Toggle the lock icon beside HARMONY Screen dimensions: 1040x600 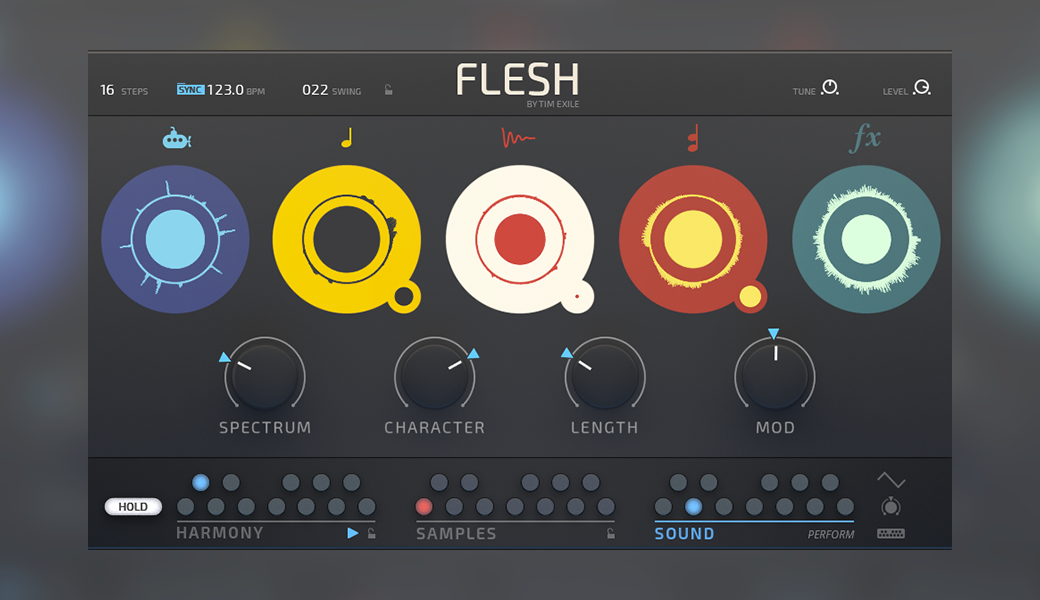click(372, 533)
